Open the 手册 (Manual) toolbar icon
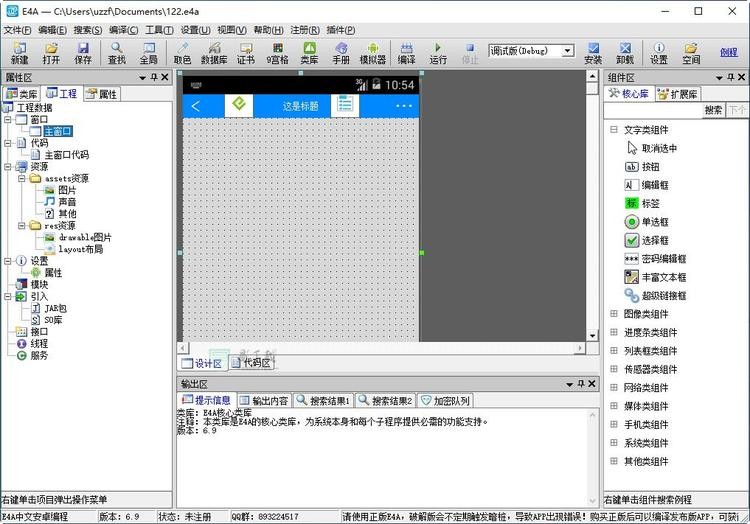Viewport: 750px width, 524px height. pos(341,53)
